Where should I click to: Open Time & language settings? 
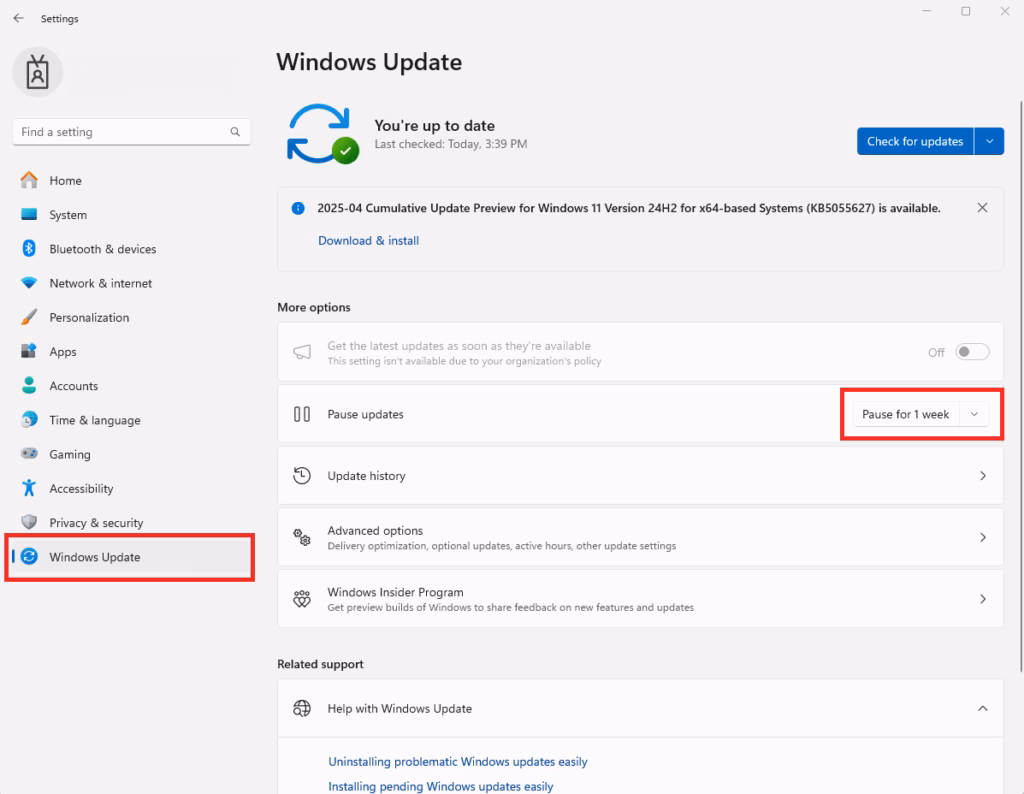(131, 420)
